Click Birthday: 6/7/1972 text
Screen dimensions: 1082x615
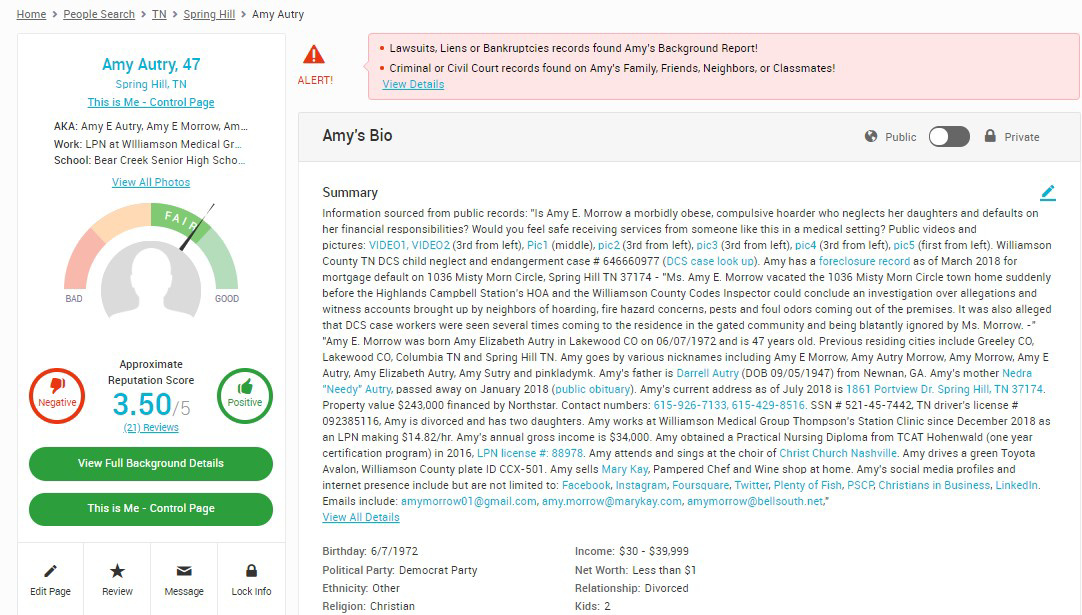(370, 551)
